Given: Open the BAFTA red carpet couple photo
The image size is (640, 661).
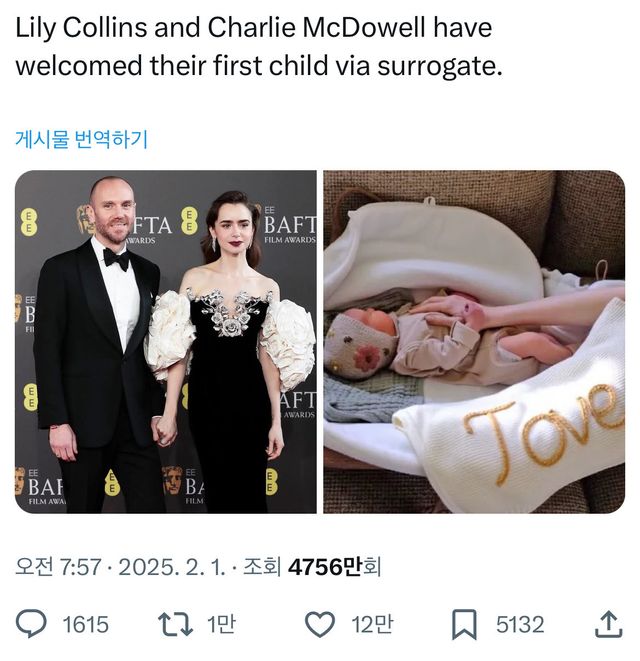Looking at the screenshot, I should pyautogui.click(x=166, y=341).
